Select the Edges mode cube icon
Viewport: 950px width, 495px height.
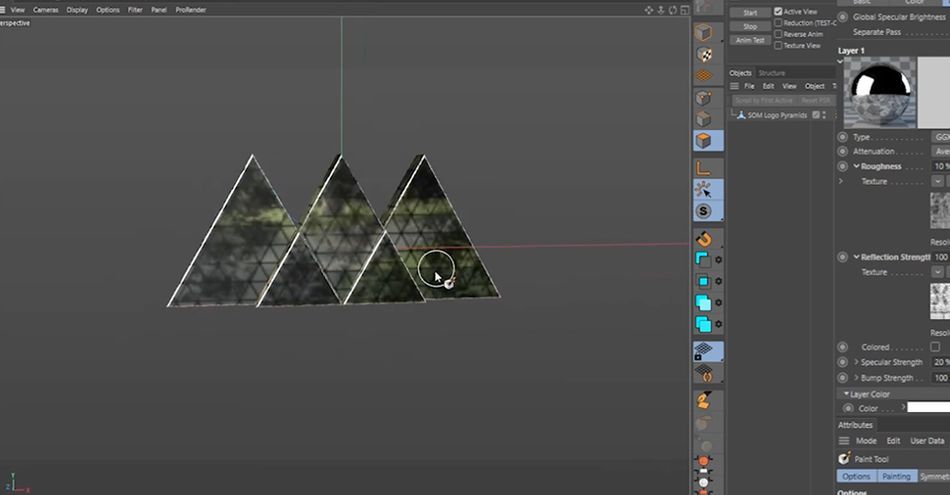tap(703, 119)
